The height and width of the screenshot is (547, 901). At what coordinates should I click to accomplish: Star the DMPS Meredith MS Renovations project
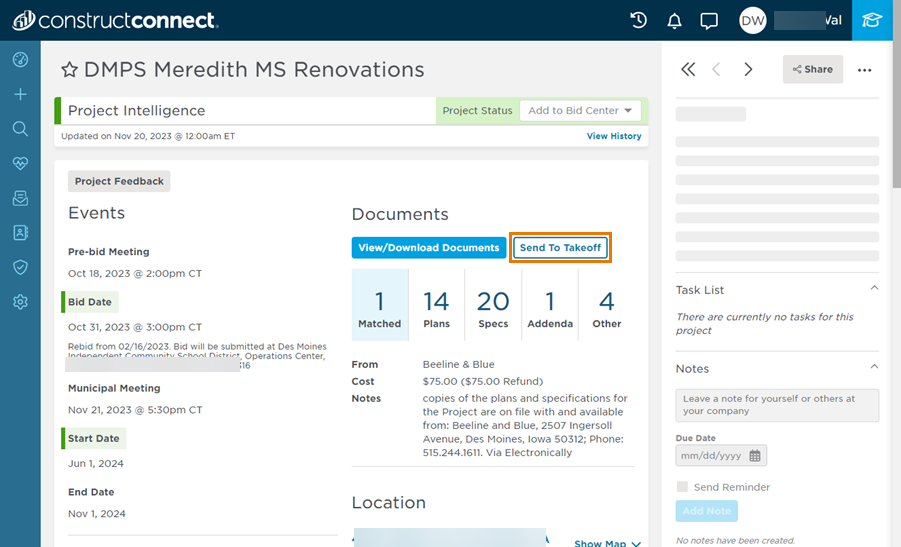click(70, 70)
